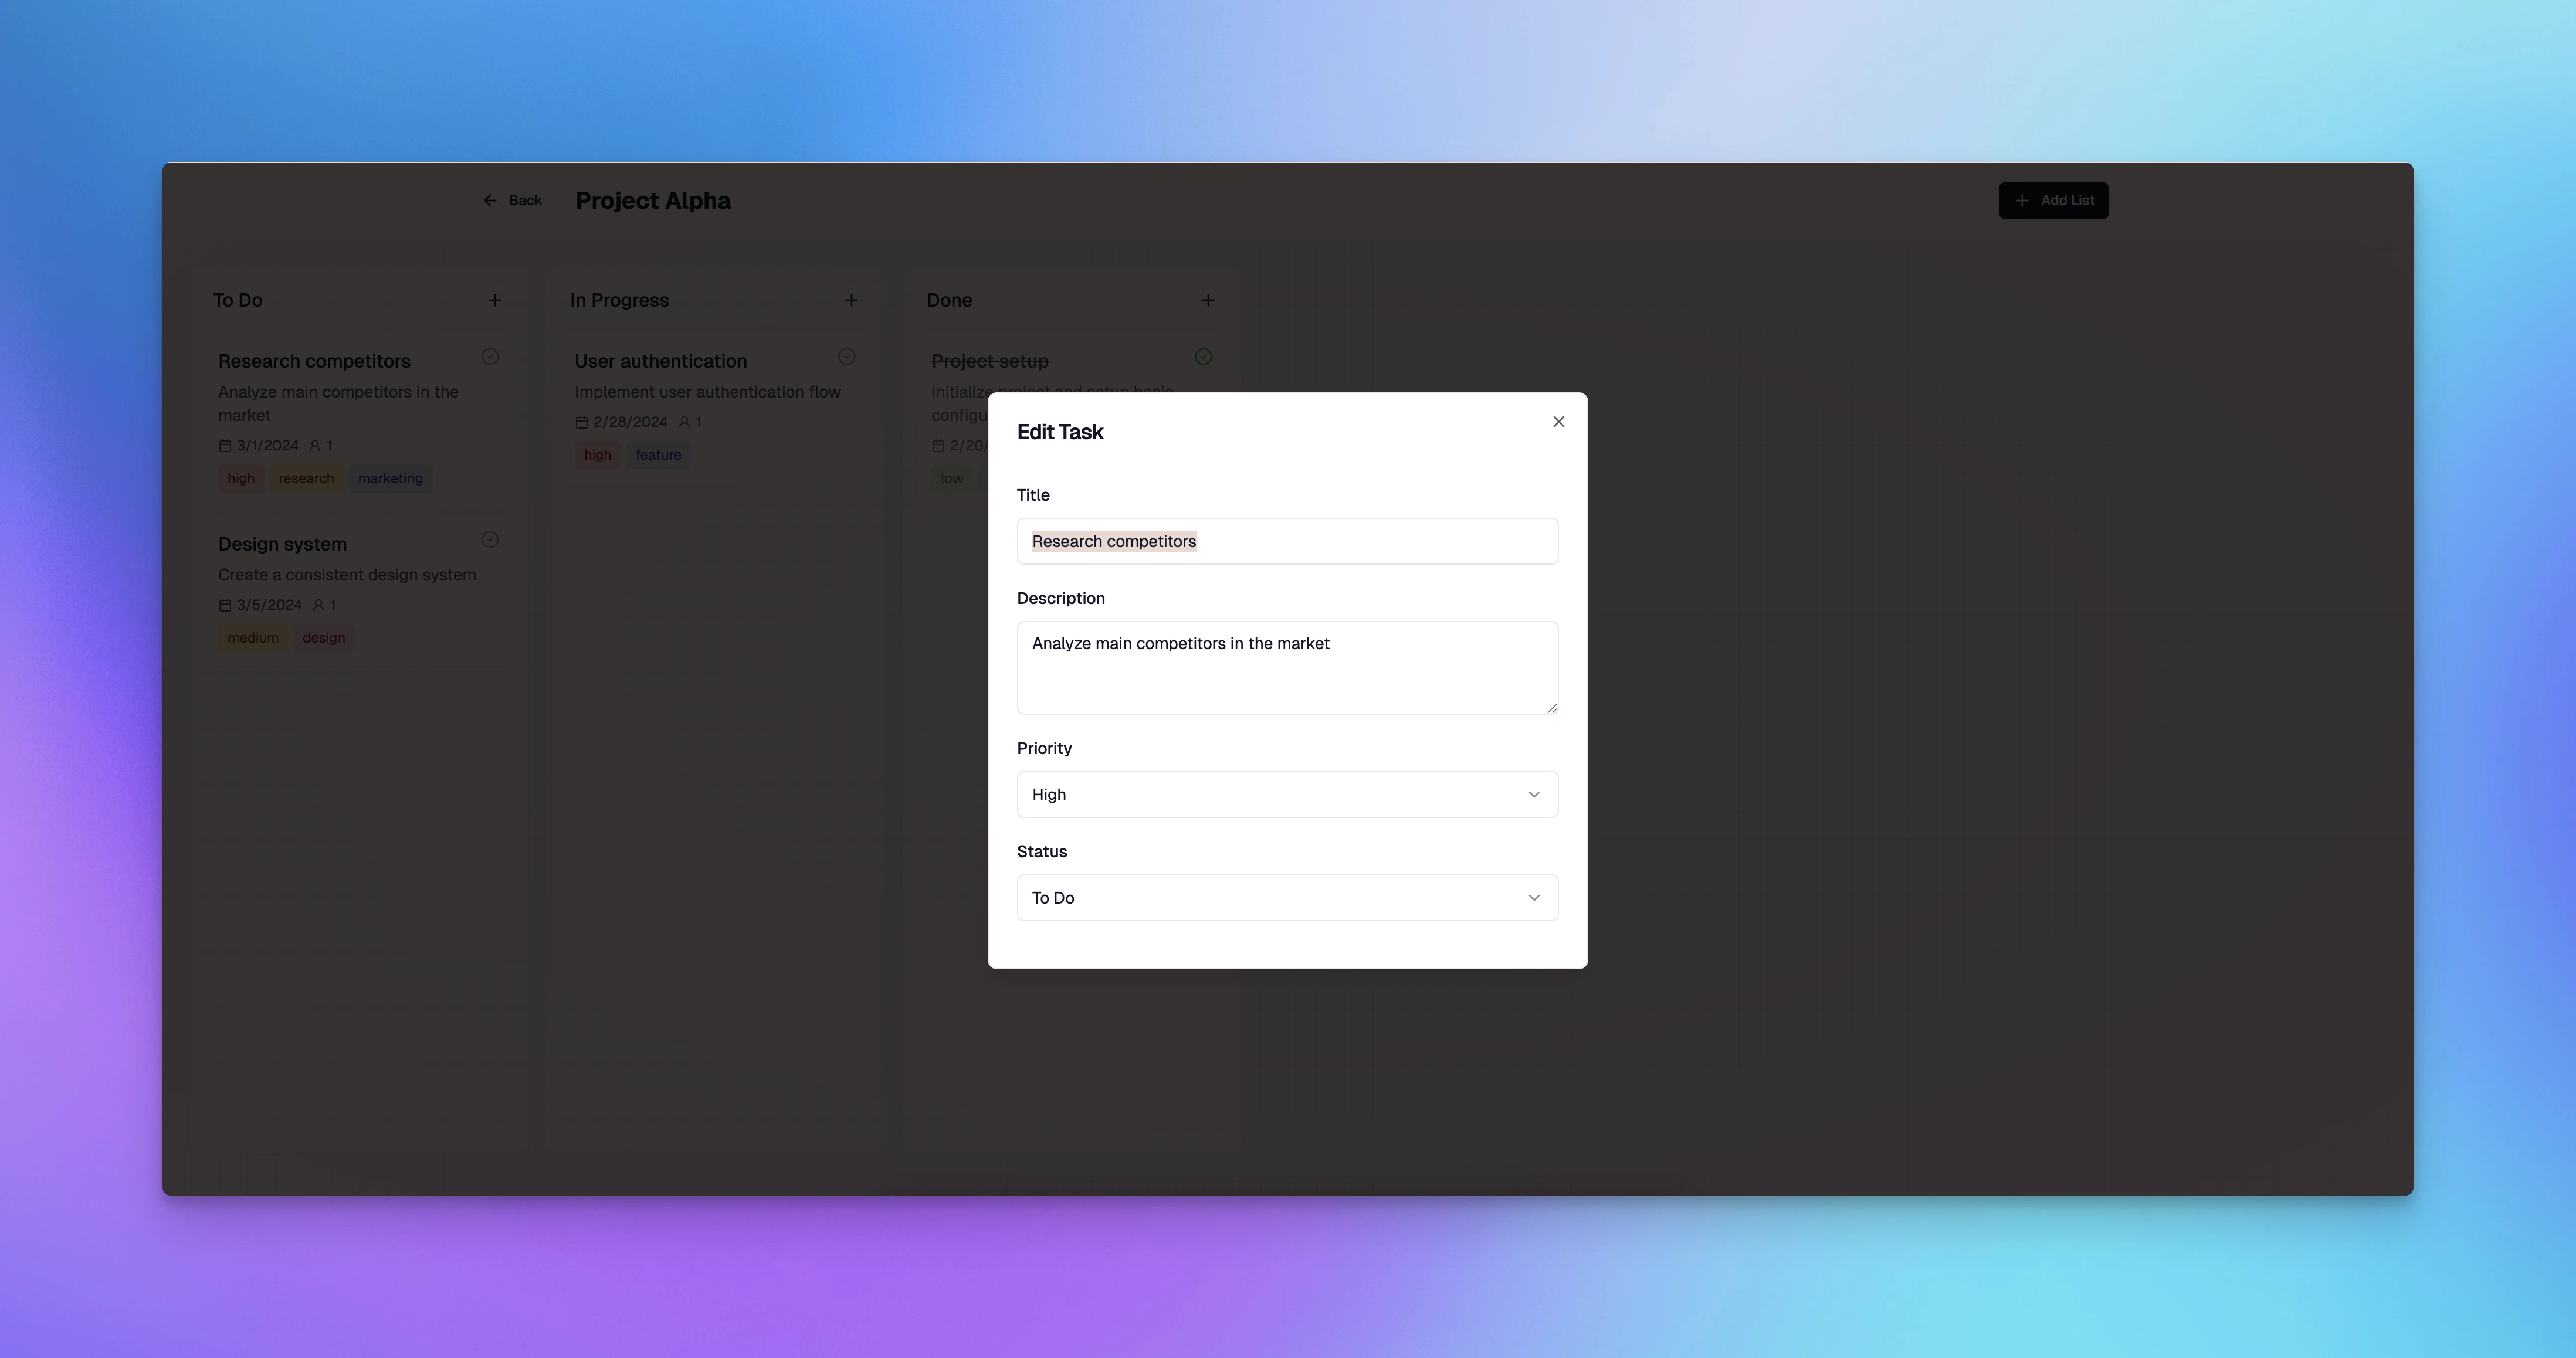Screen dimensions: 2576x1358
Task: Click the high tag on User authentication
Action: pyautogui.click(x=597, y=455)
